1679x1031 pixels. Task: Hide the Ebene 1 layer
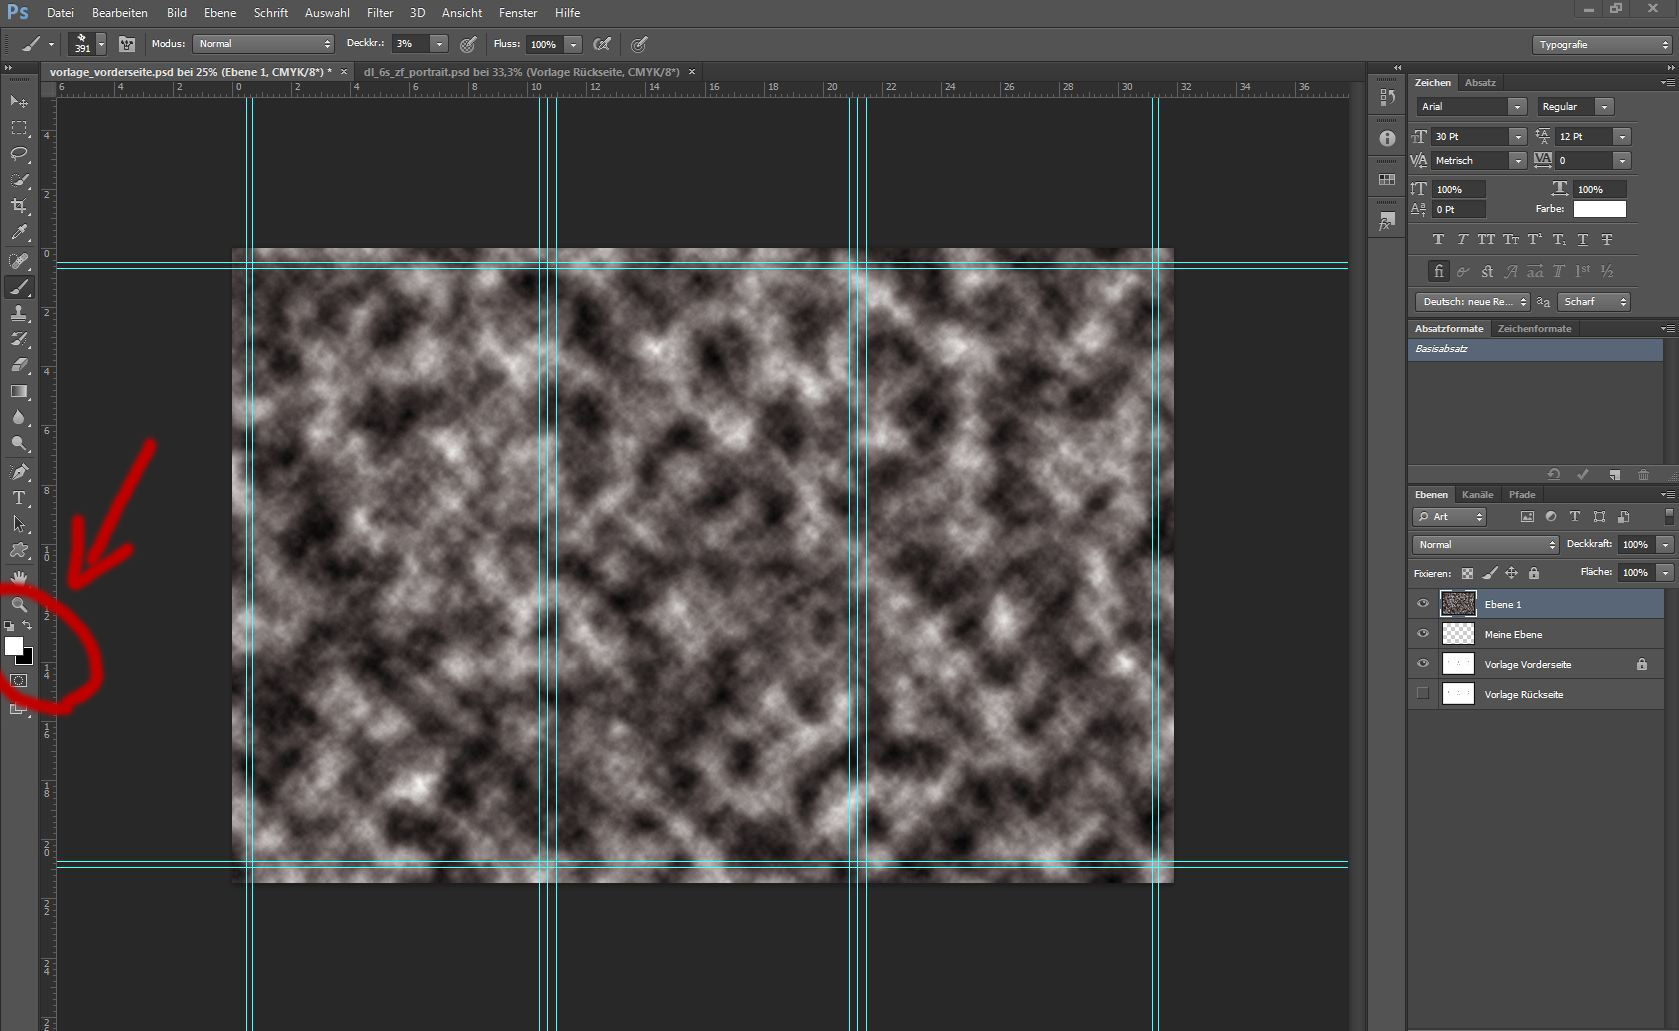(1423, 604)
